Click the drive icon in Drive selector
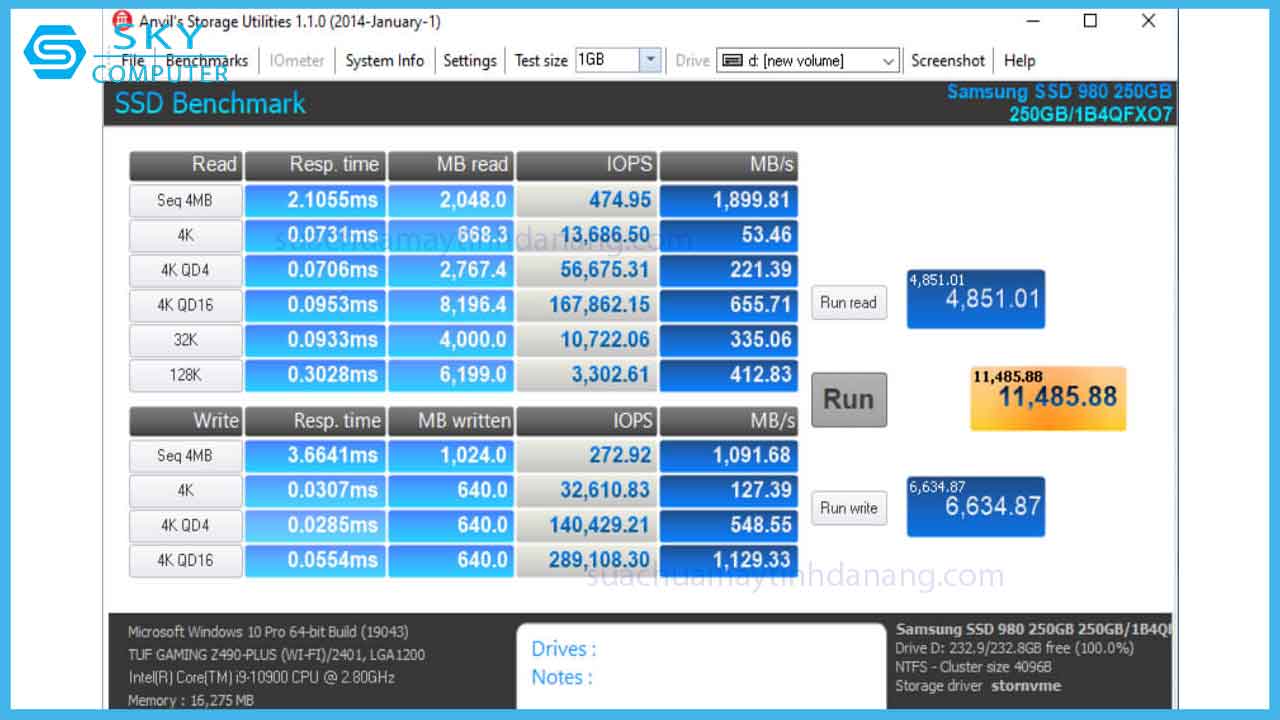The image size is (1280, 720). 732,61
